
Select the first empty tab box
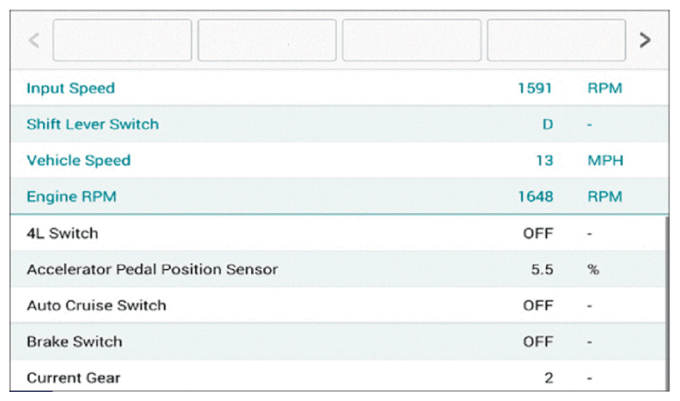coord(122,40)
